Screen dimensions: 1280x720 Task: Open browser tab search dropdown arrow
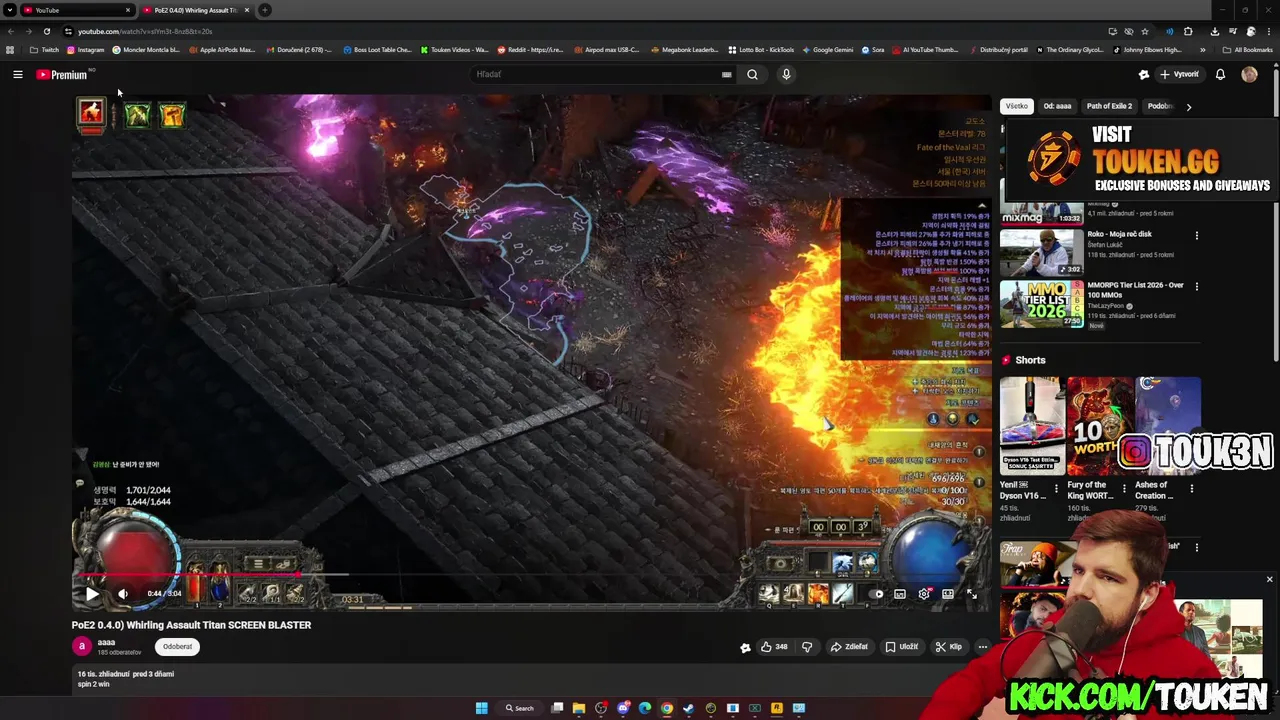10,10
